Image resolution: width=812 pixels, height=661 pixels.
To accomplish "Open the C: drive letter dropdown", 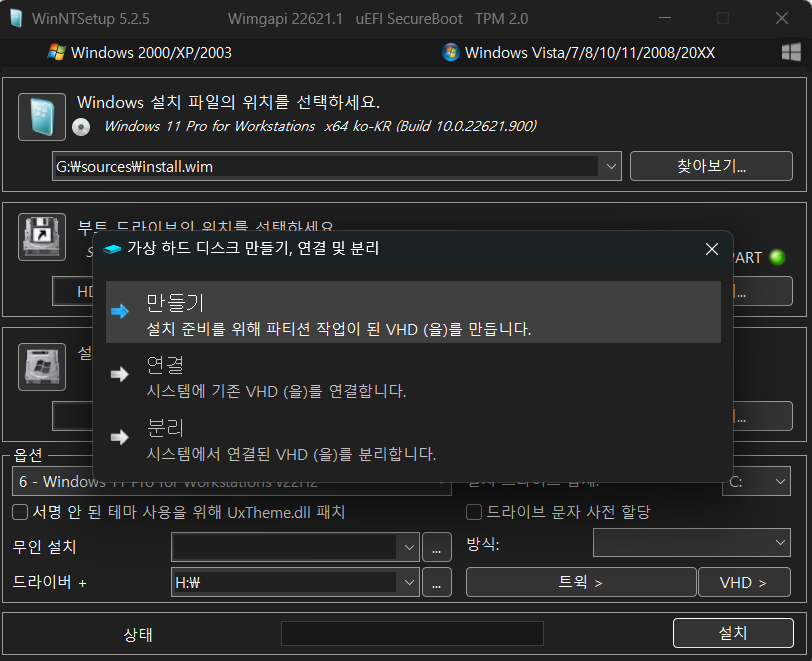I will [756, 481].
